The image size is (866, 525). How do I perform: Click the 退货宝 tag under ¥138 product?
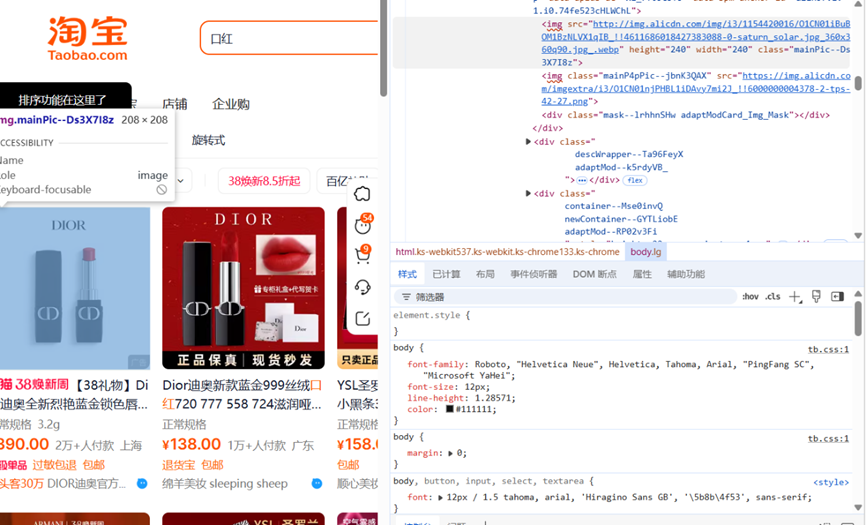coord(178,465)
